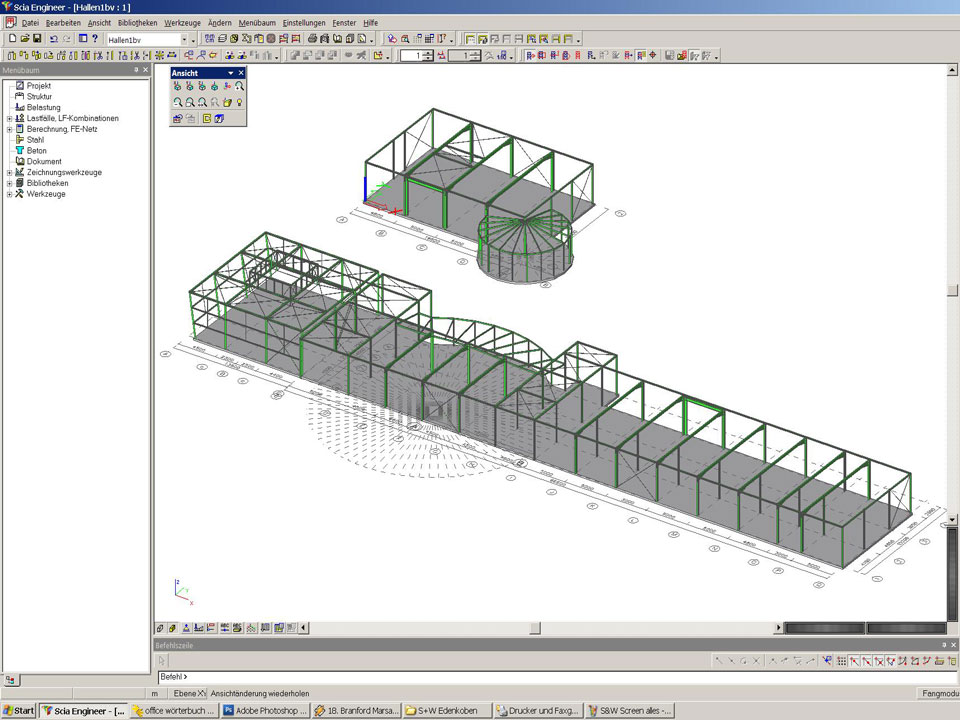960x720 pixels.
Task: Click the magnifier icon in Ansicht palette top row
Action: pyautogui.click(x=240, y=87)
